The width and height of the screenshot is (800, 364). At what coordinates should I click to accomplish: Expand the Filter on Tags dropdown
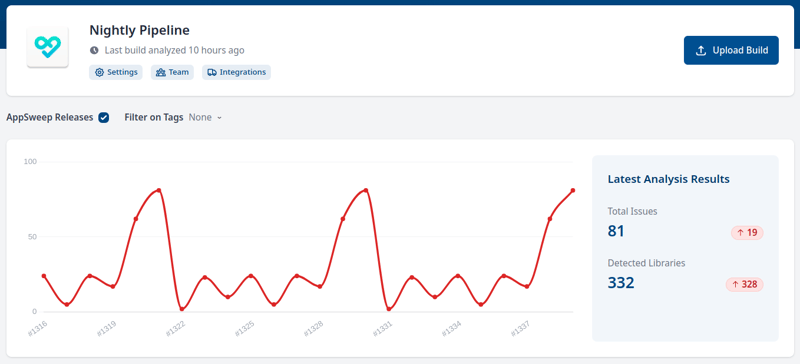pos(205,117)
